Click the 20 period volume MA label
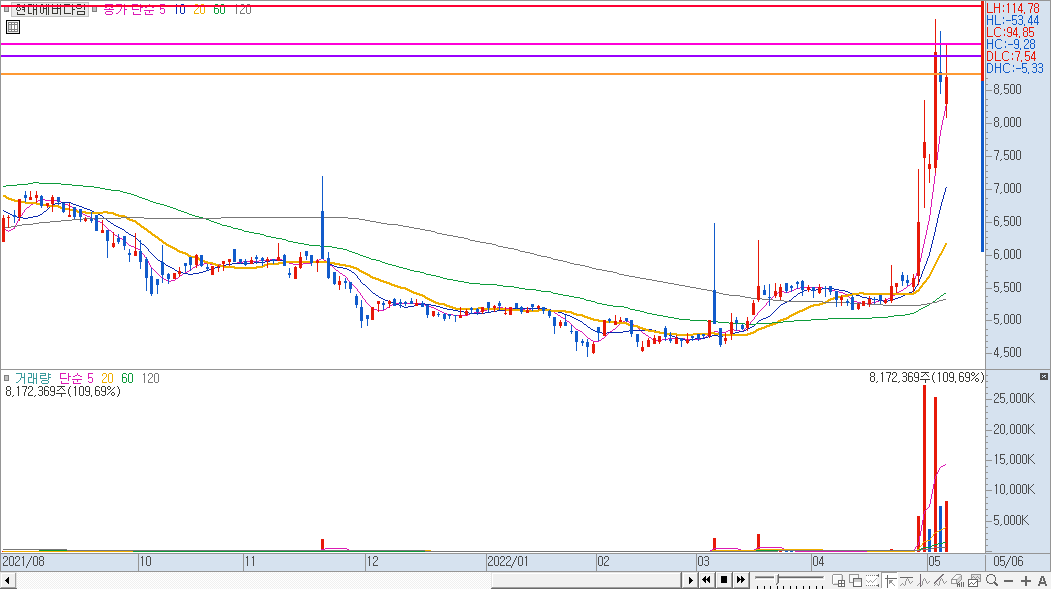Screen dimensions: 1051x589 [x=107, y=378]
